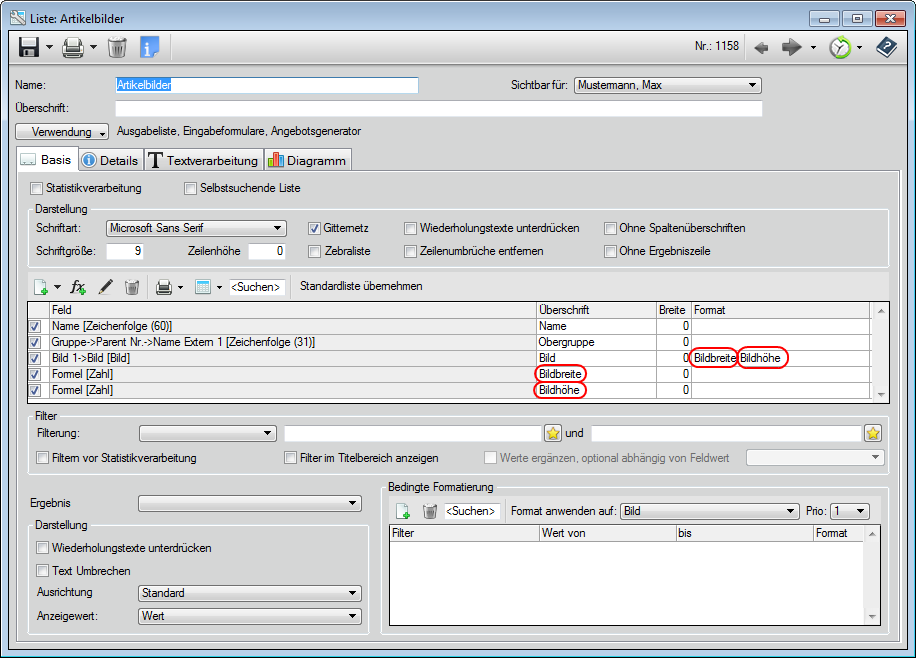Uncheck the Gitternetz checkbox
This screenshot has height=658, width=916.
click(314, 228)
